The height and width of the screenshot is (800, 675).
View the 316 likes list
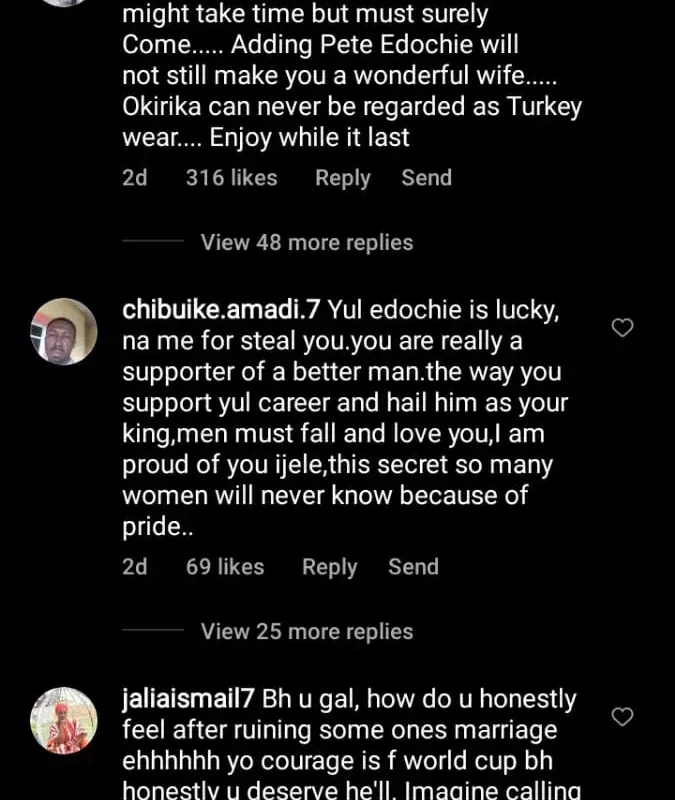[231, 178]
